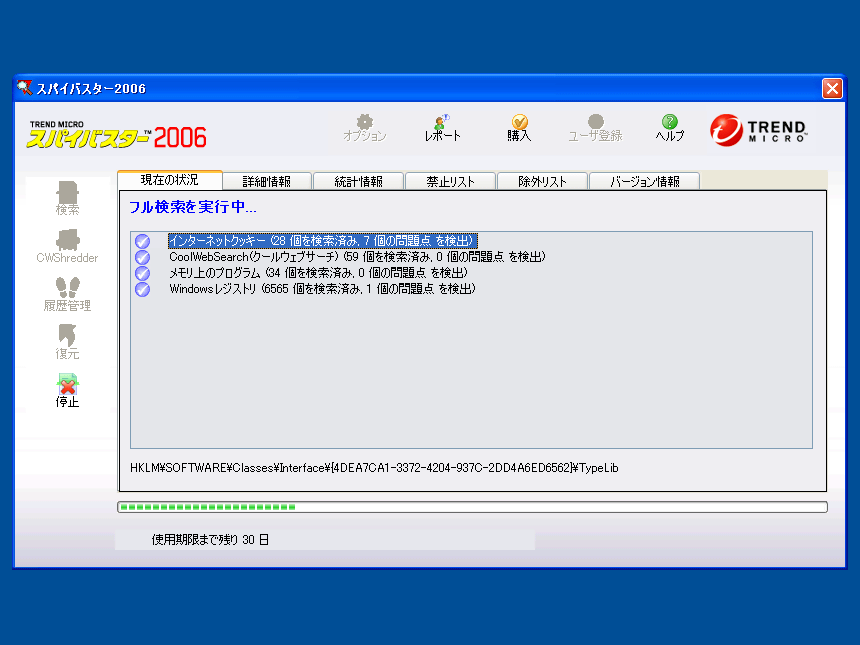
Task: Switch to the 現在の状況 tab
Action: [169, 180]
